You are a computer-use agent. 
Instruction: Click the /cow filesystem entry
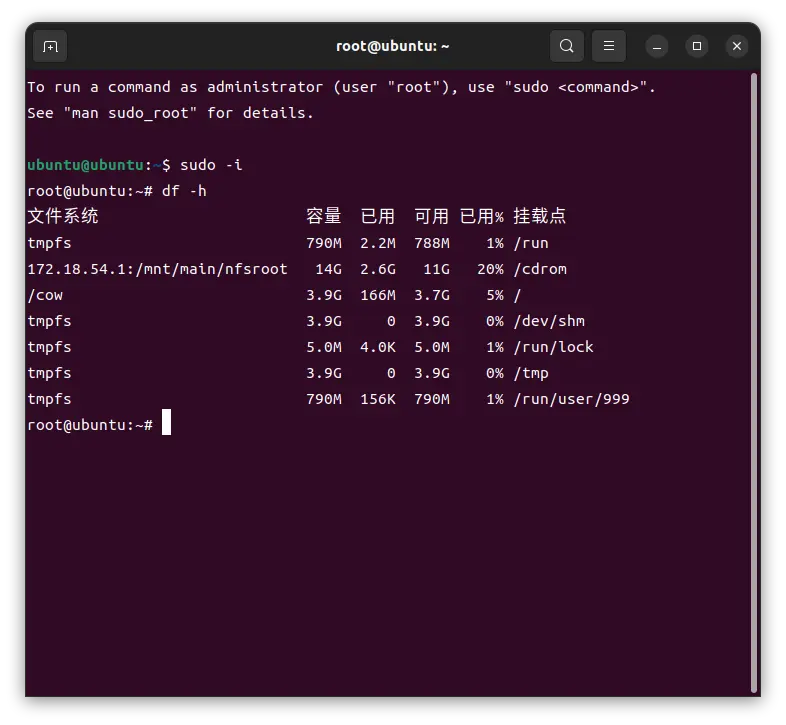point(45,295)
